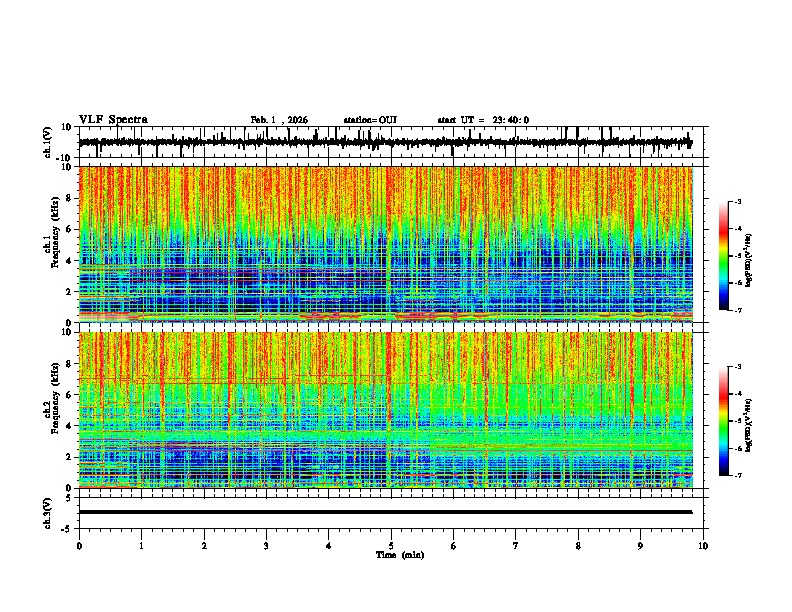The image size is (792, 612).
Task: Click the time axis tick label "7"
Action: [x=516, y=546]
